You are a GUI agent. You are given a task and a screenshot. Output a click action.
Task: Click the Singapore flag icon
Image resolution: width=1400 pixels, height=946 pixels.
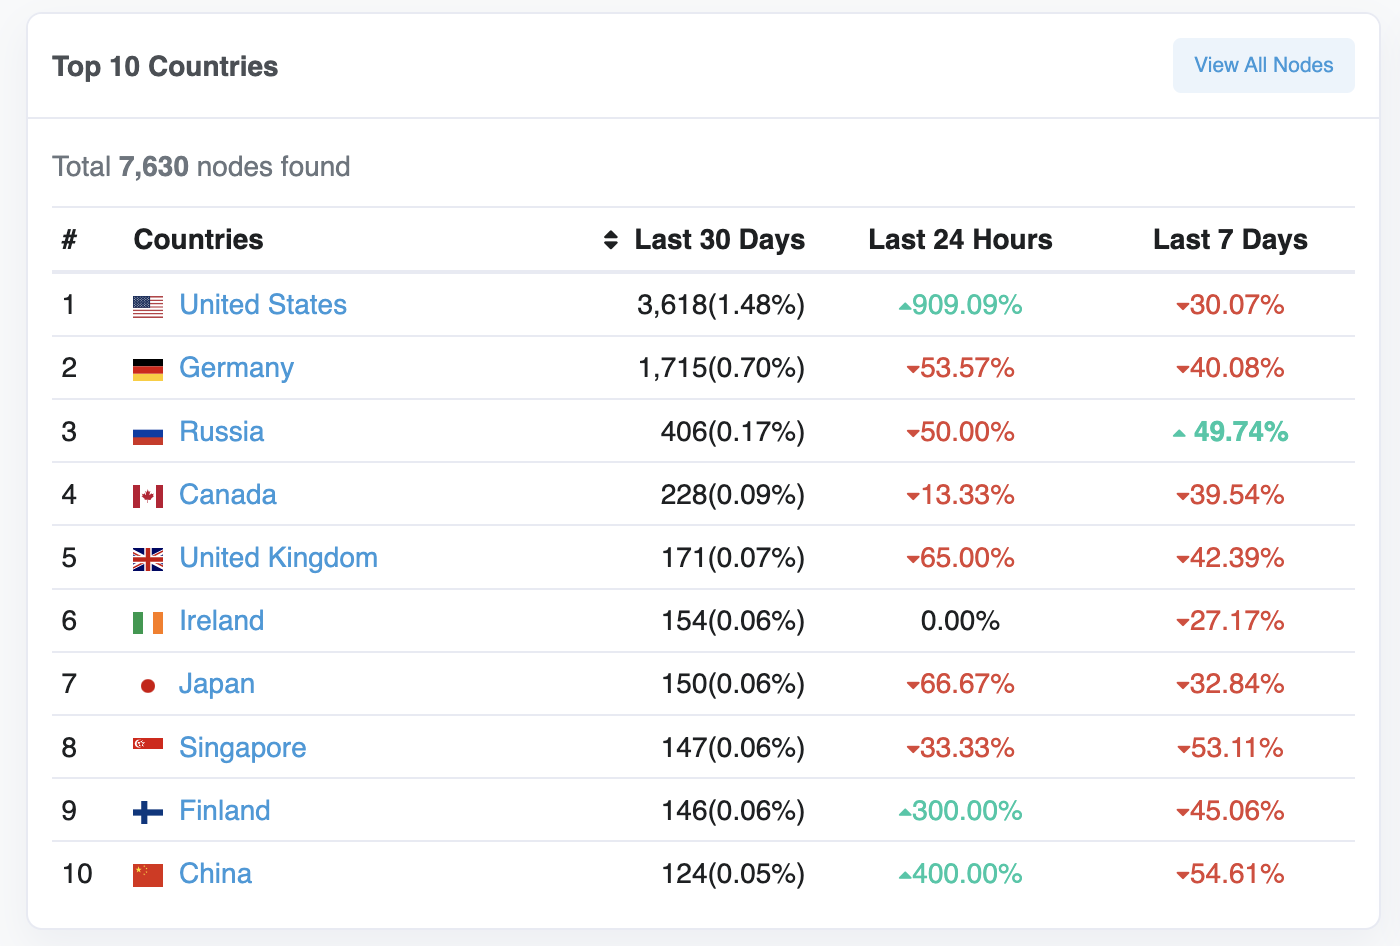tap(146, 747)
